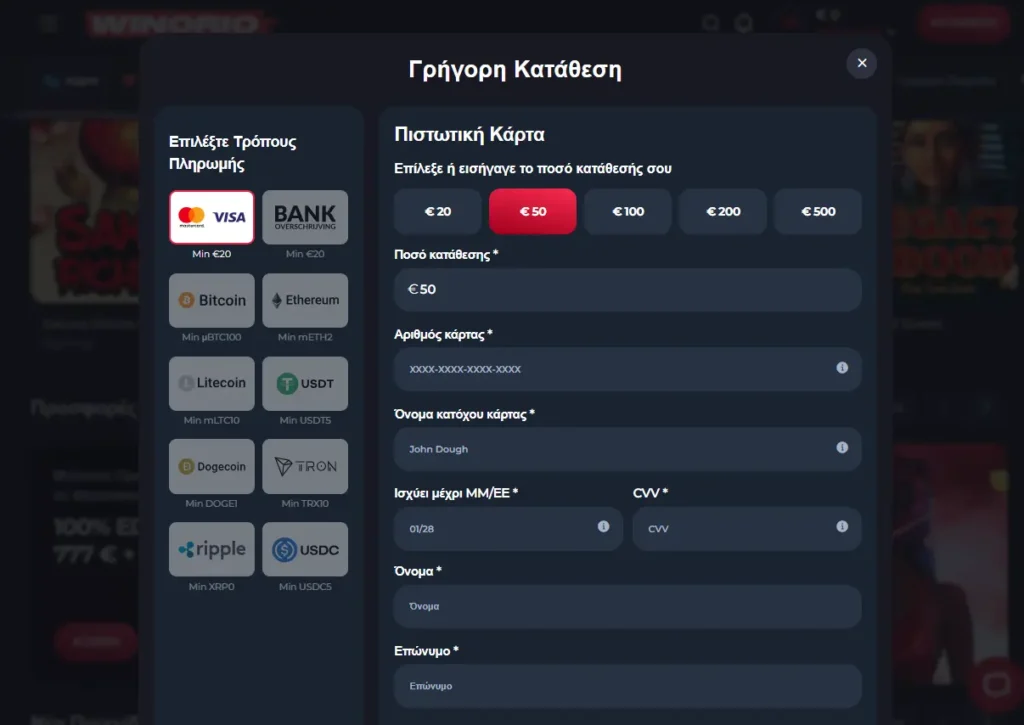
Task: Pick USDC as payment method
Action: (x=305, y=549)
